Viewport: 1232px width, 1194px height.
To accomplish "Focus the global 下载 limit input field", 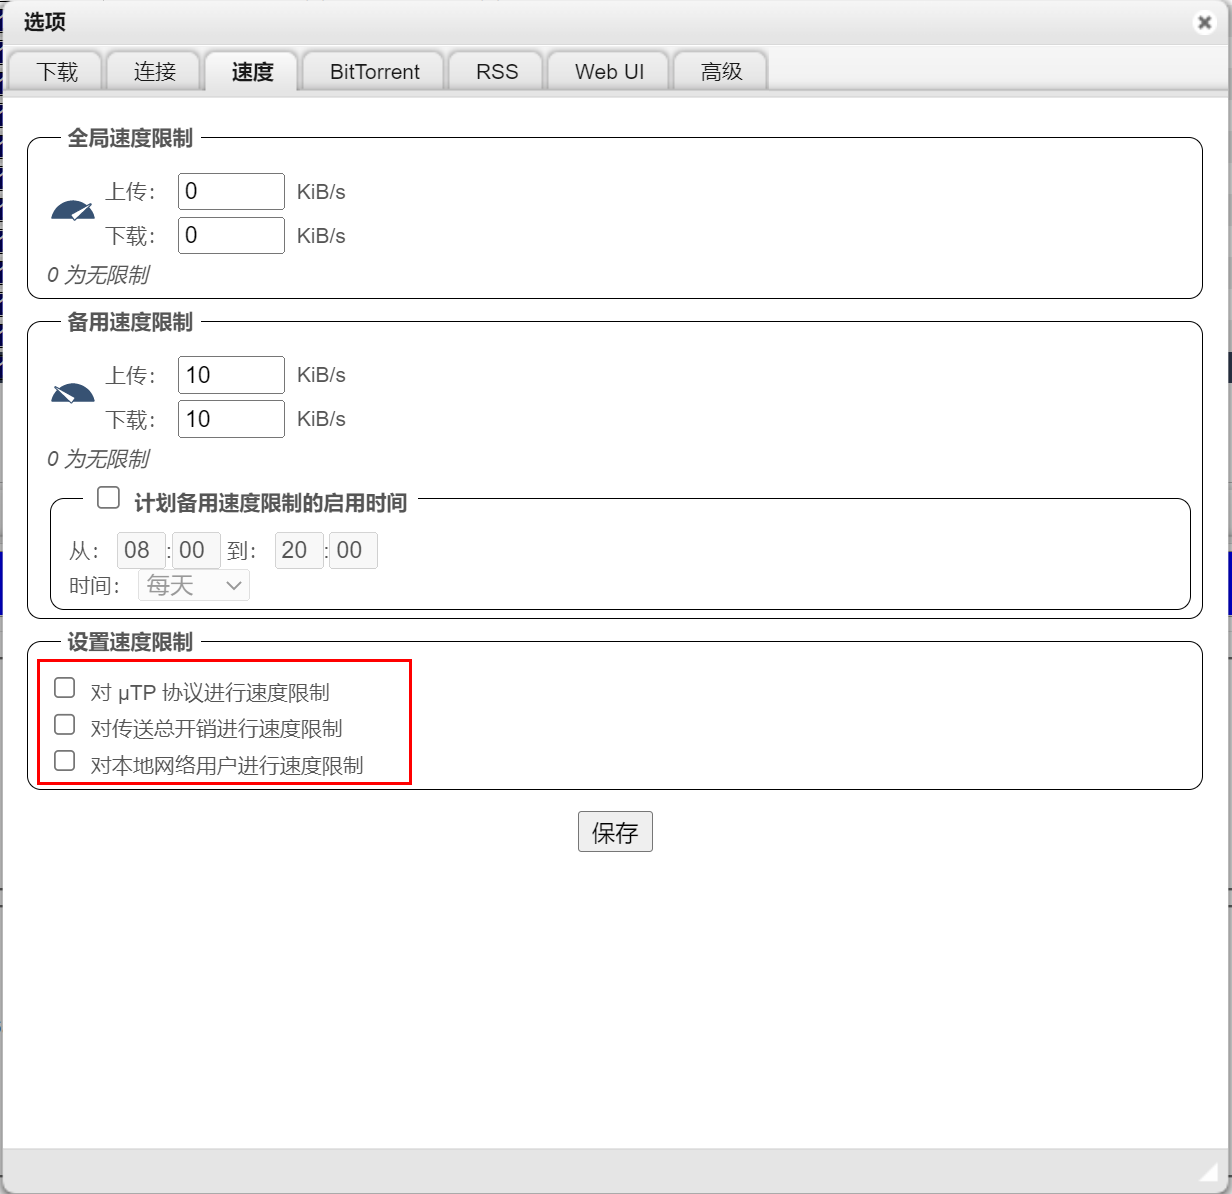I will pos(231,236).
